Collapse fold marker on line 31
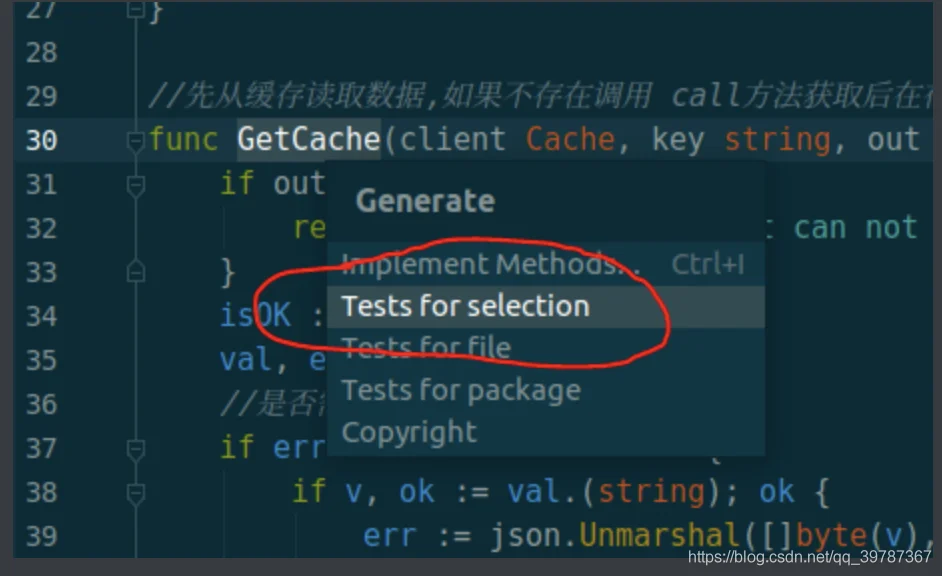Viewport: 942px width, 576px height. click(x=136, y=185)
